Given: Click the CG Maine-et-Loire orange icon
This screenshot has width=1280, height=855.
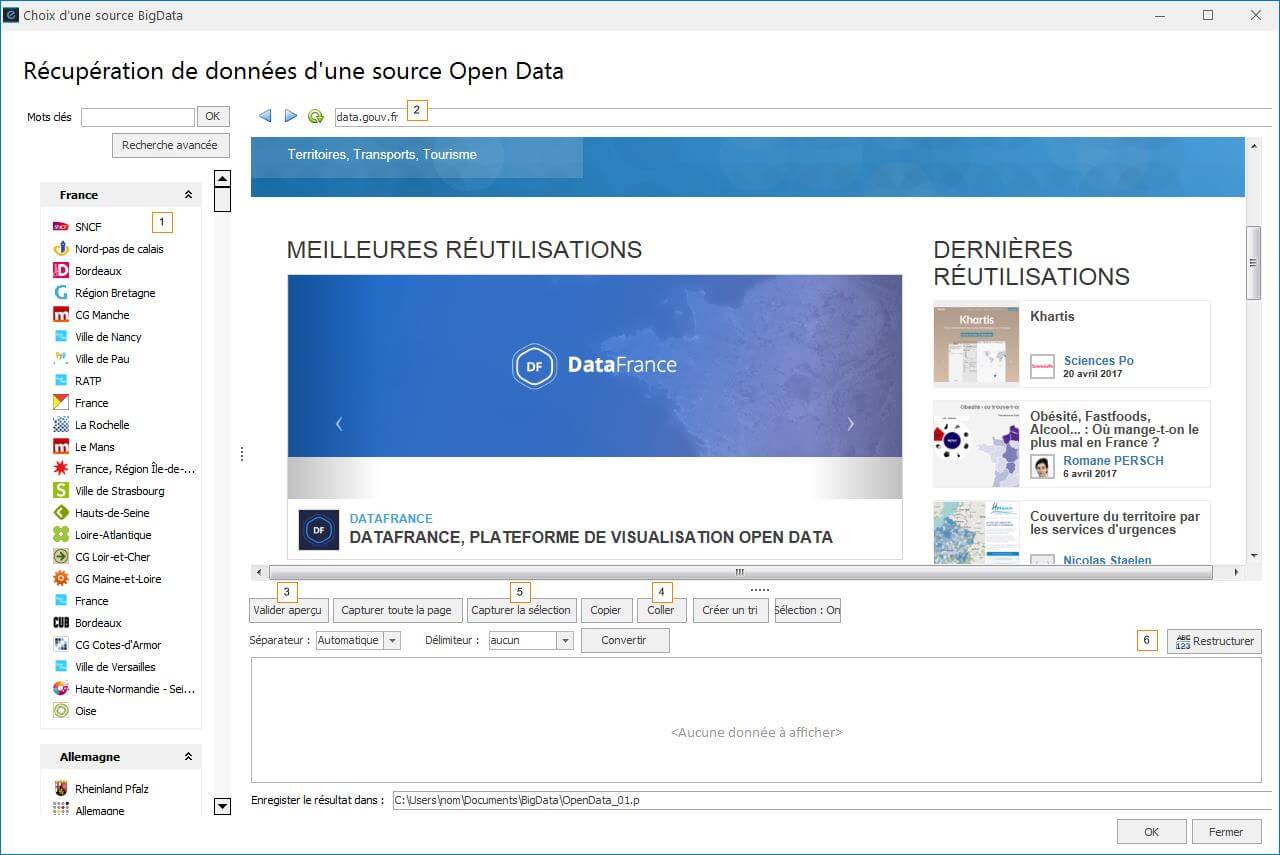Looking at the screenshot, I should (61, 579).
